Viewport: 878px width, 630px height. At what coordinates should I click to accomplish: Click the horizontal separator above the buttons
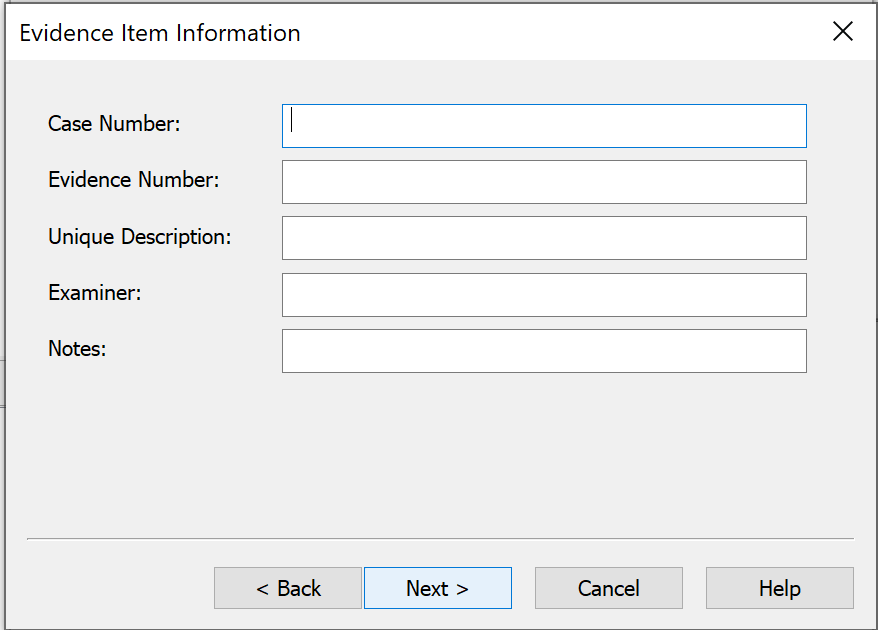click(x=440, y=539)
